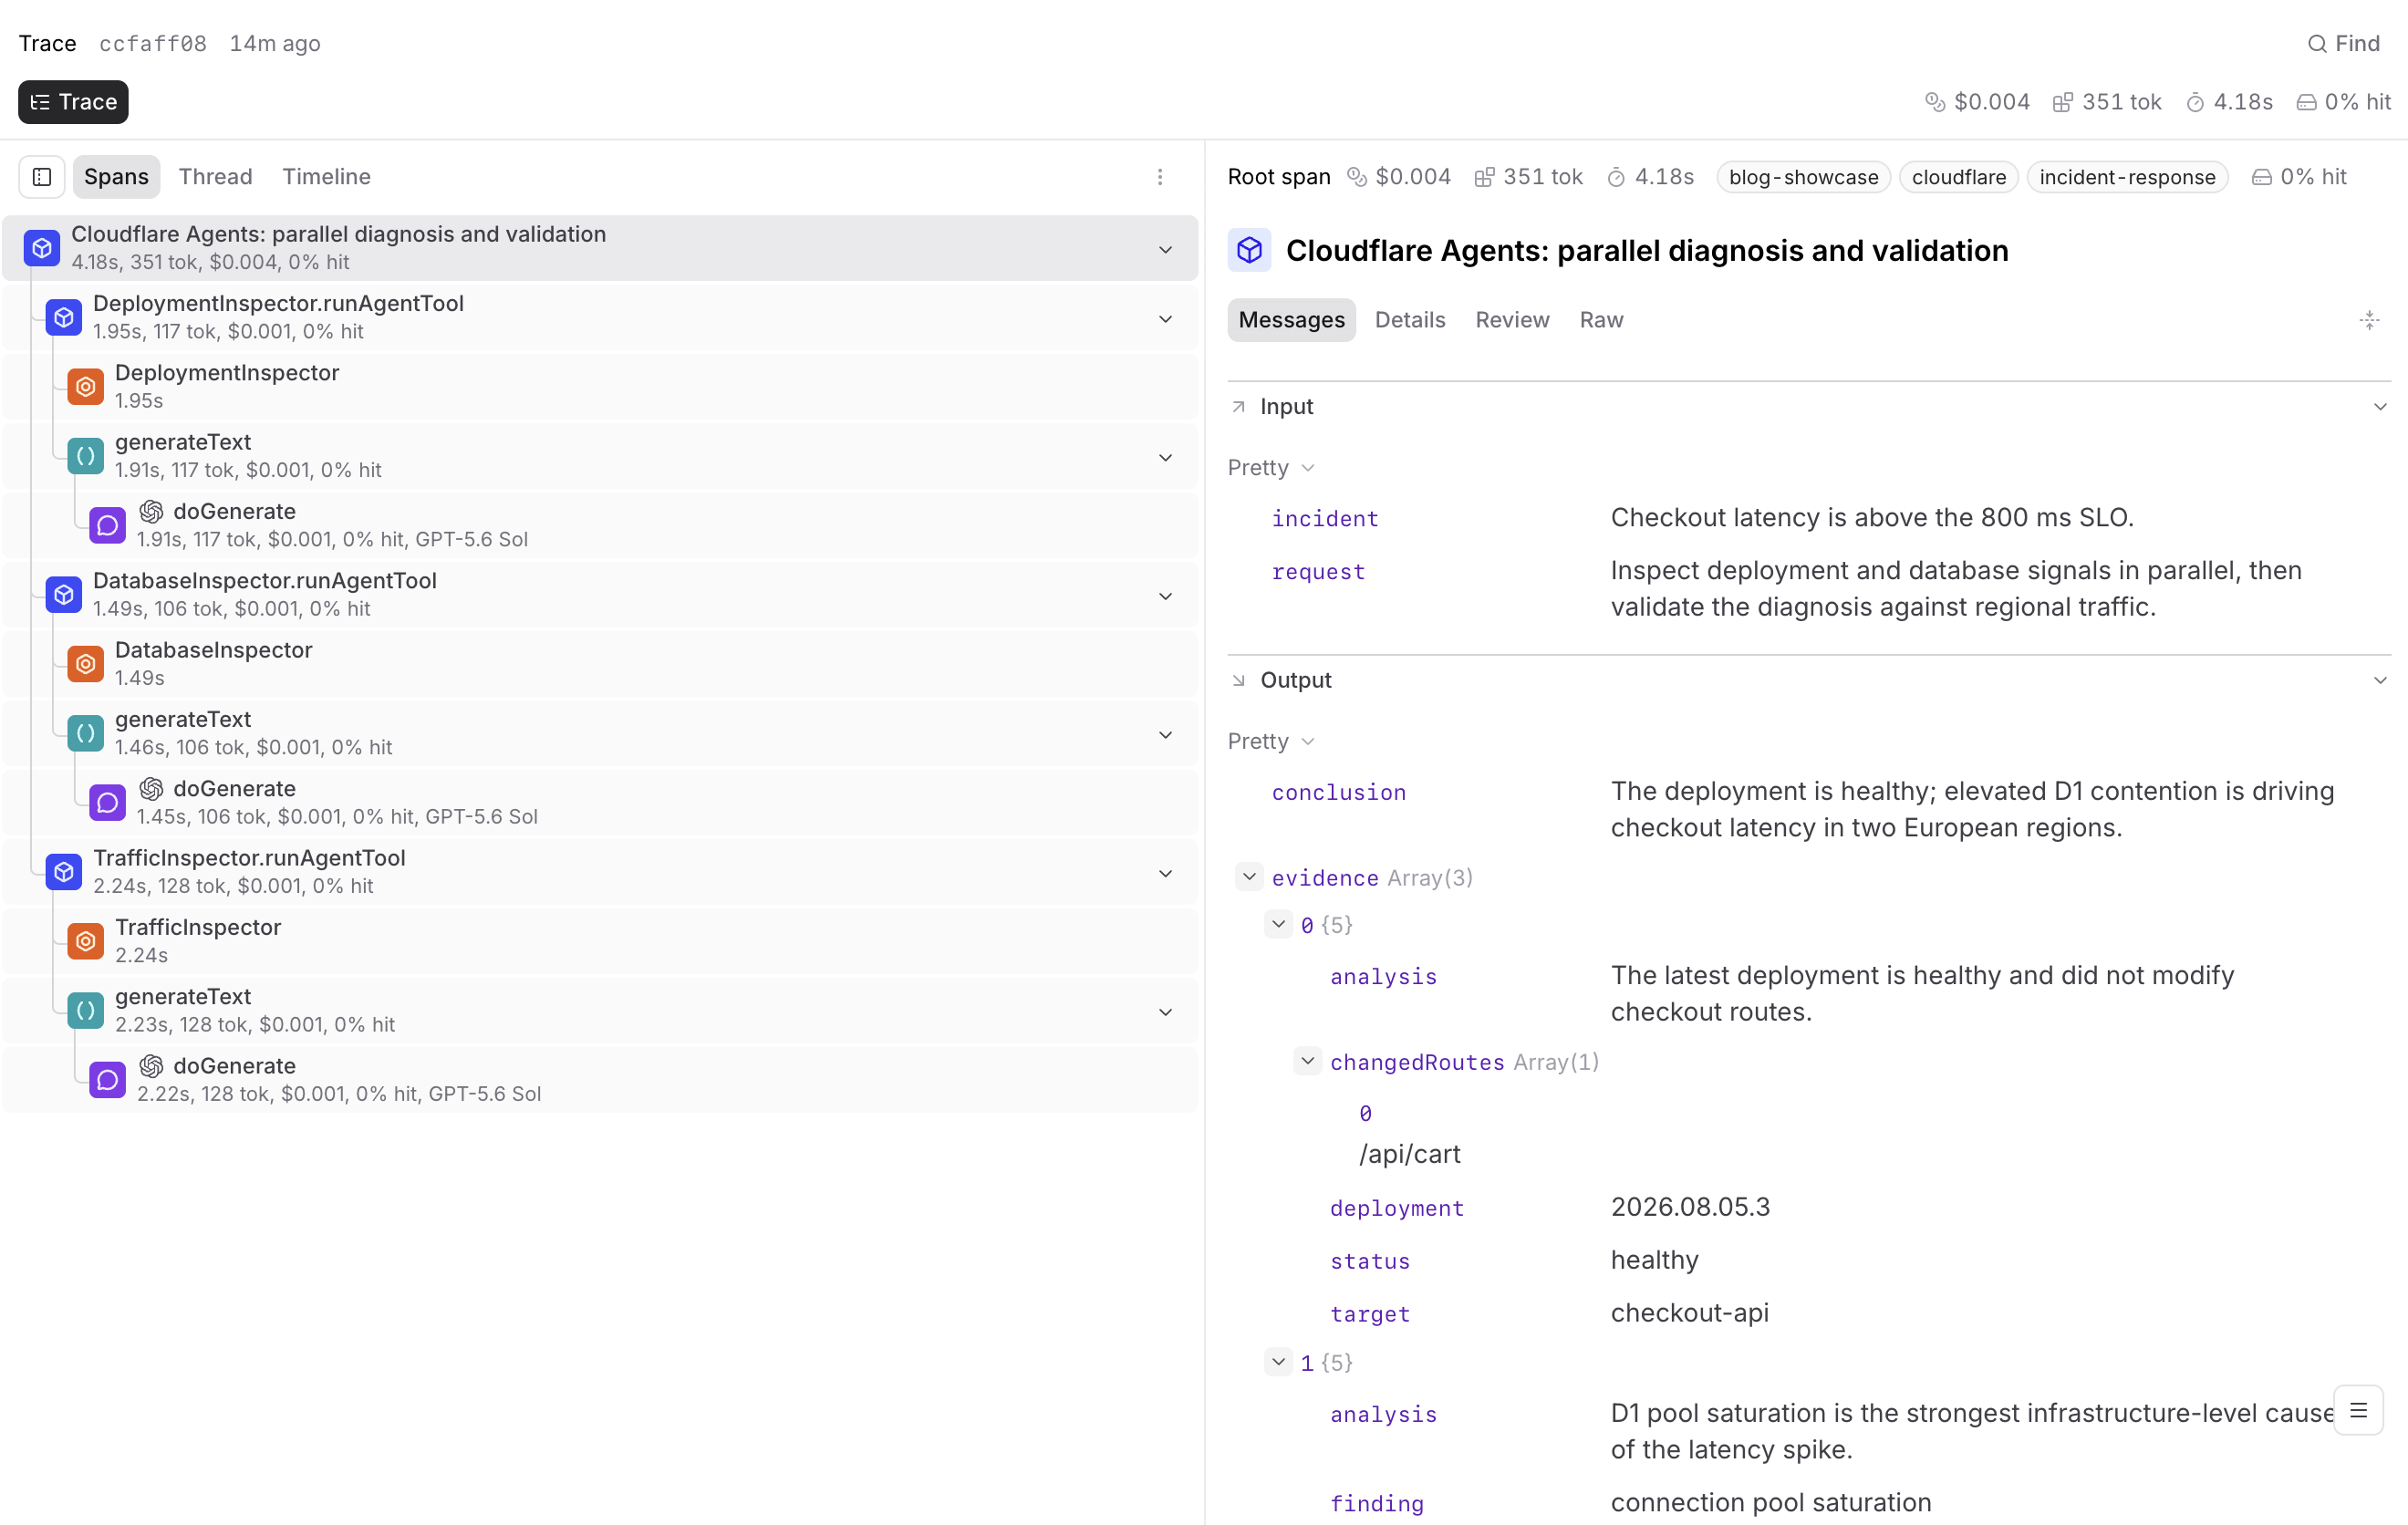Click the teal generateText icon at 1.91s
2408x1525 pixels.
pos(86,456)
